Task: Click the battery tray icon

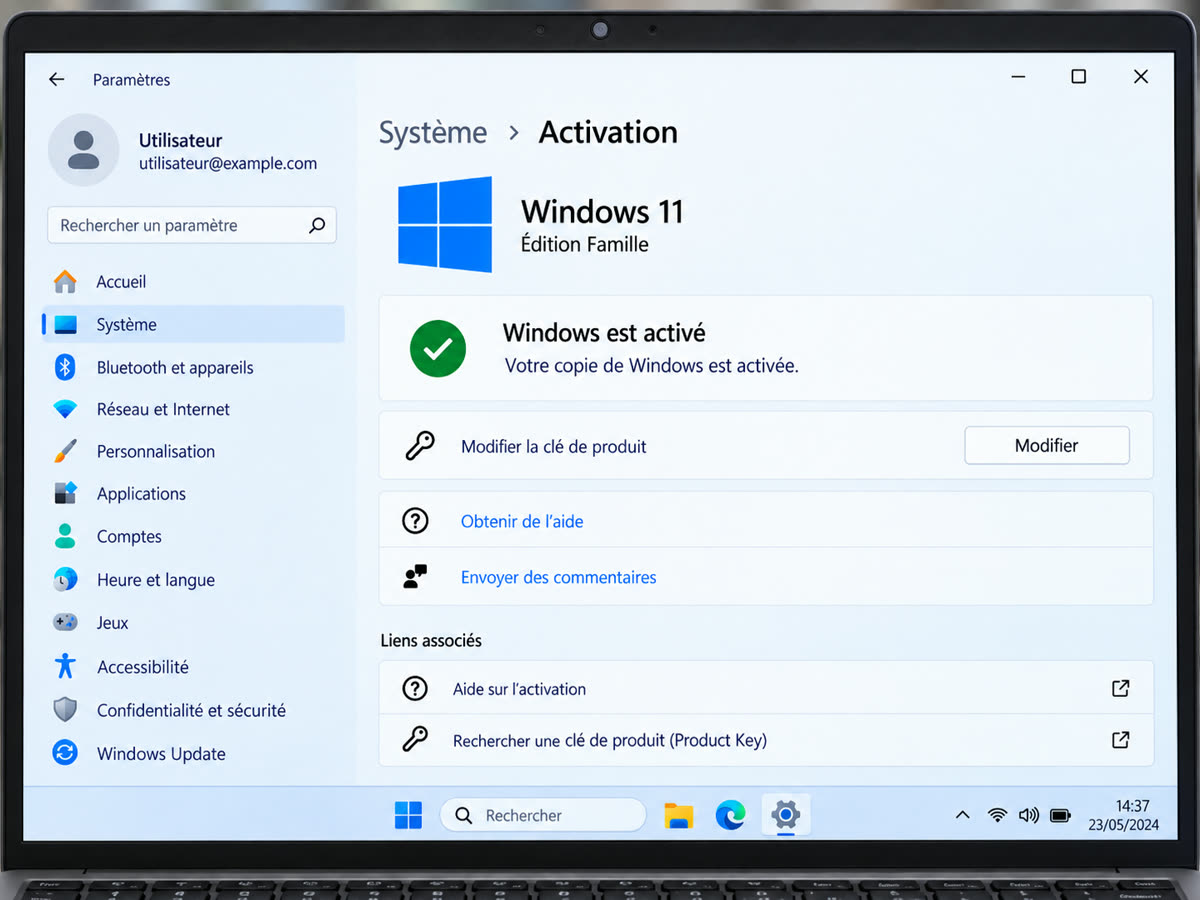Action: coord(1061,815)
